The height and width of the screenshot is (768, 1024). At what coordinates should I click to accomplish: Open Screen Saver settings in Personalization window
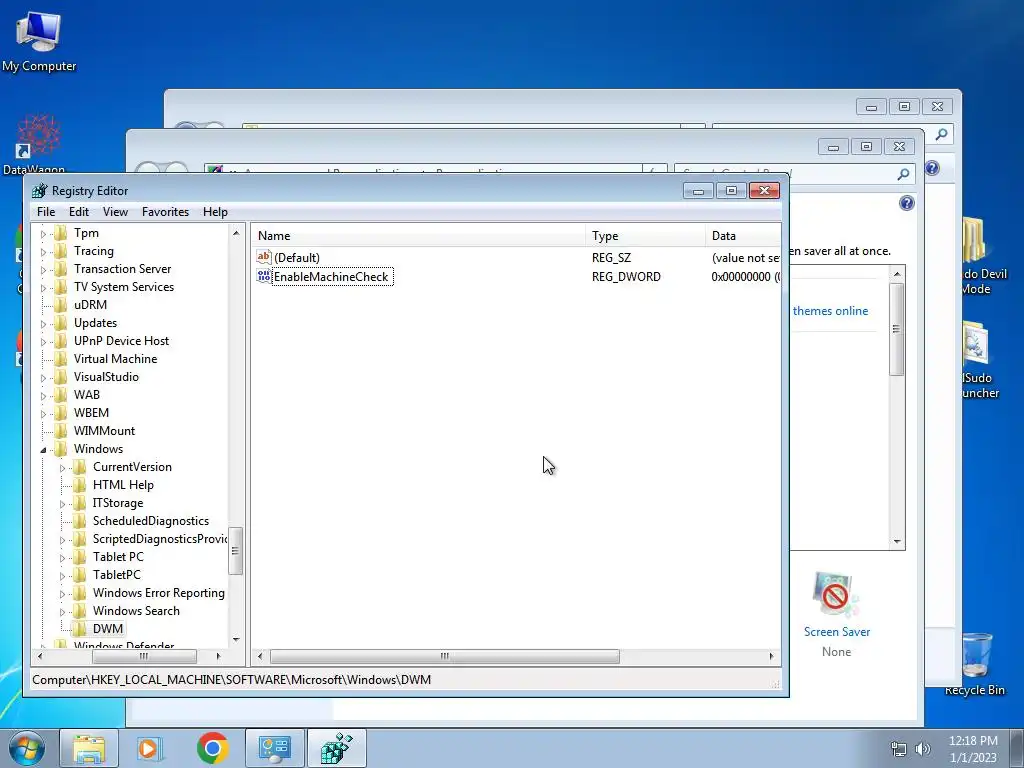pos(837,632)
